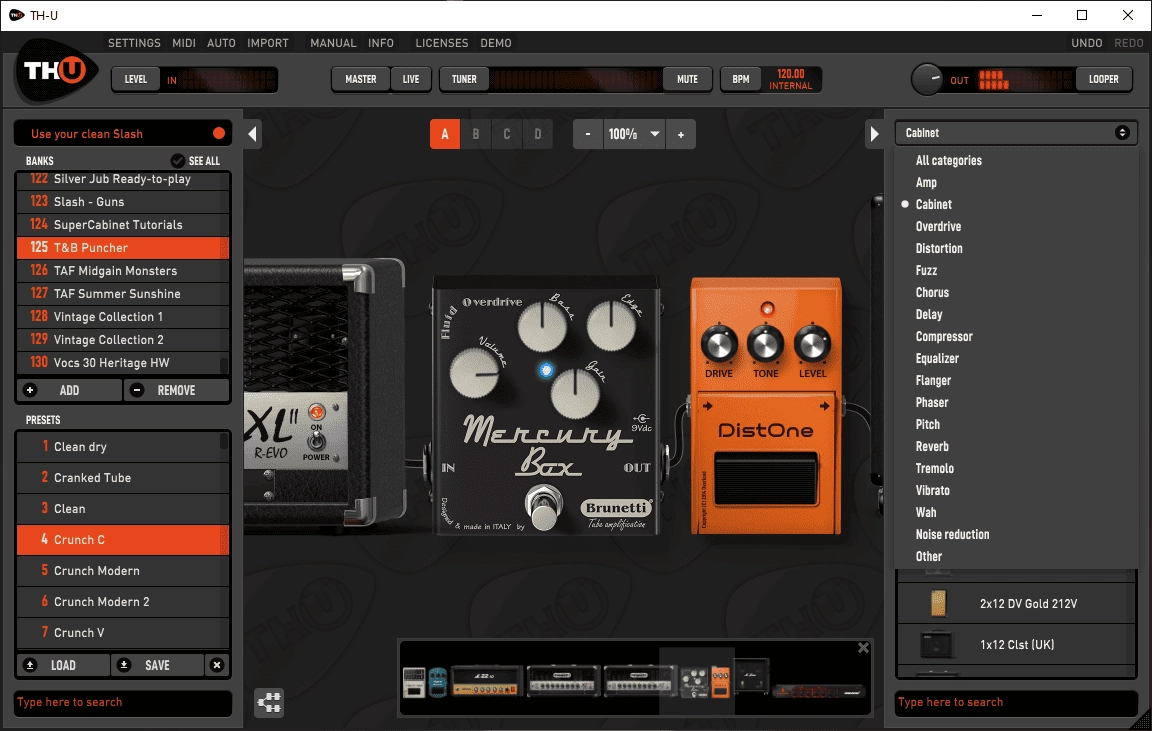Switch to scene A

[445, 134]
